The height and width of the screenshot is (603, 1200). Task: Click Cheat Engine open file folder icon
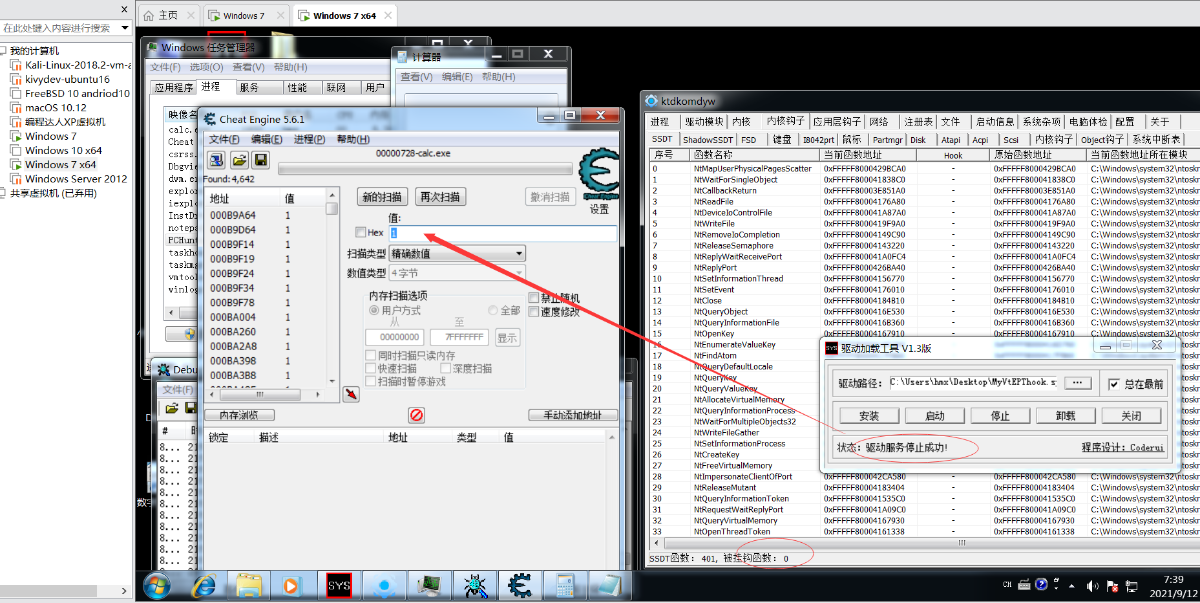point(239,160)
